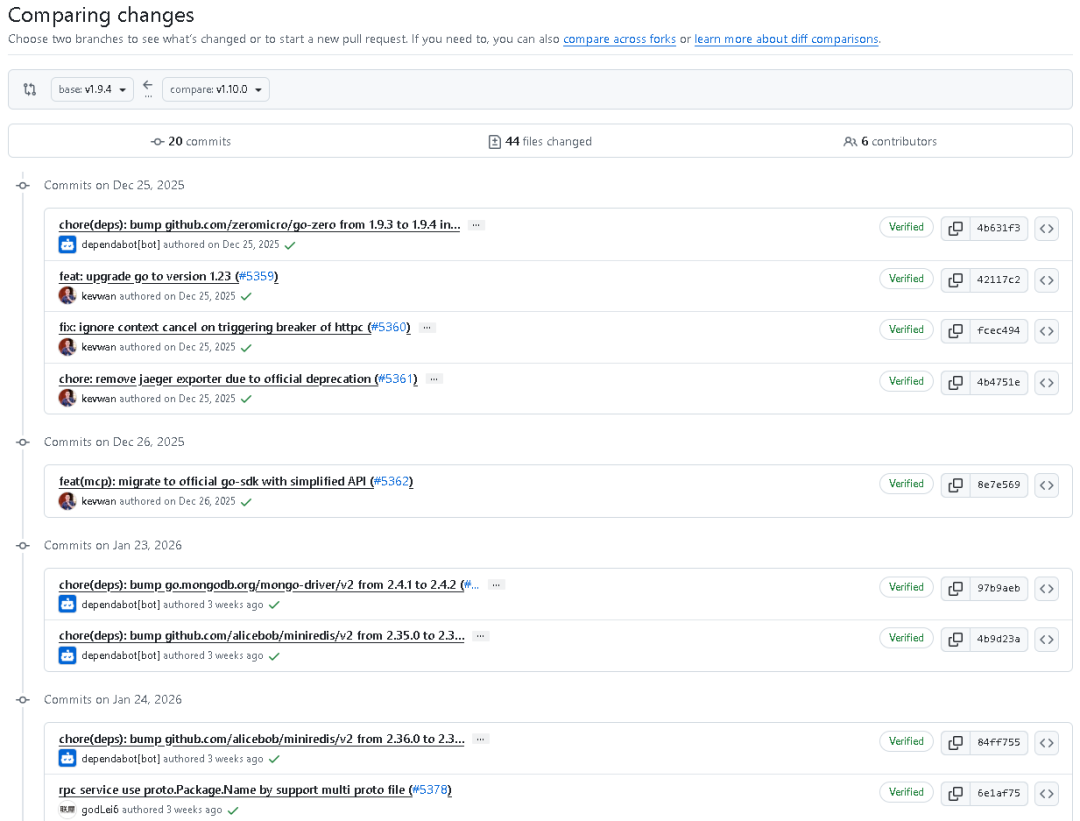The image size is (1080, 821).
Task: Open the 6 contributors tab
Action: pyautogui.click(x=890, y=142)
